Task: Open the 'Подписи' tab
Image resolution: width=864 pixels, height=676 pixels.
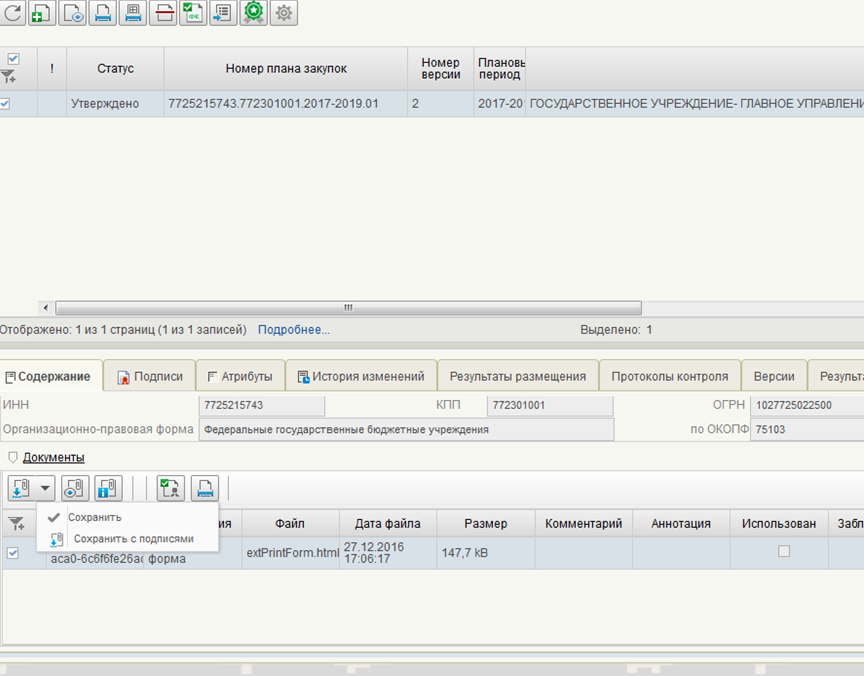Action: pyautogui.click(x=149, y=376)
